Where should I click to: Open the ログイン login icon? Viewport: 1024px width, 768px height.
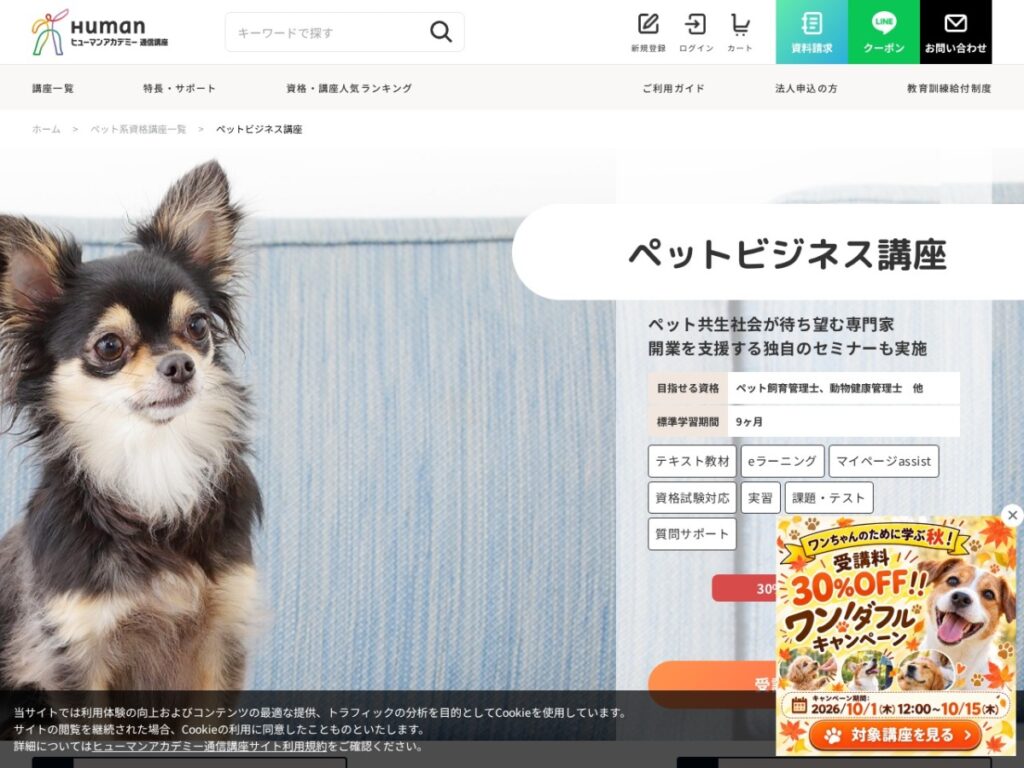696,32
